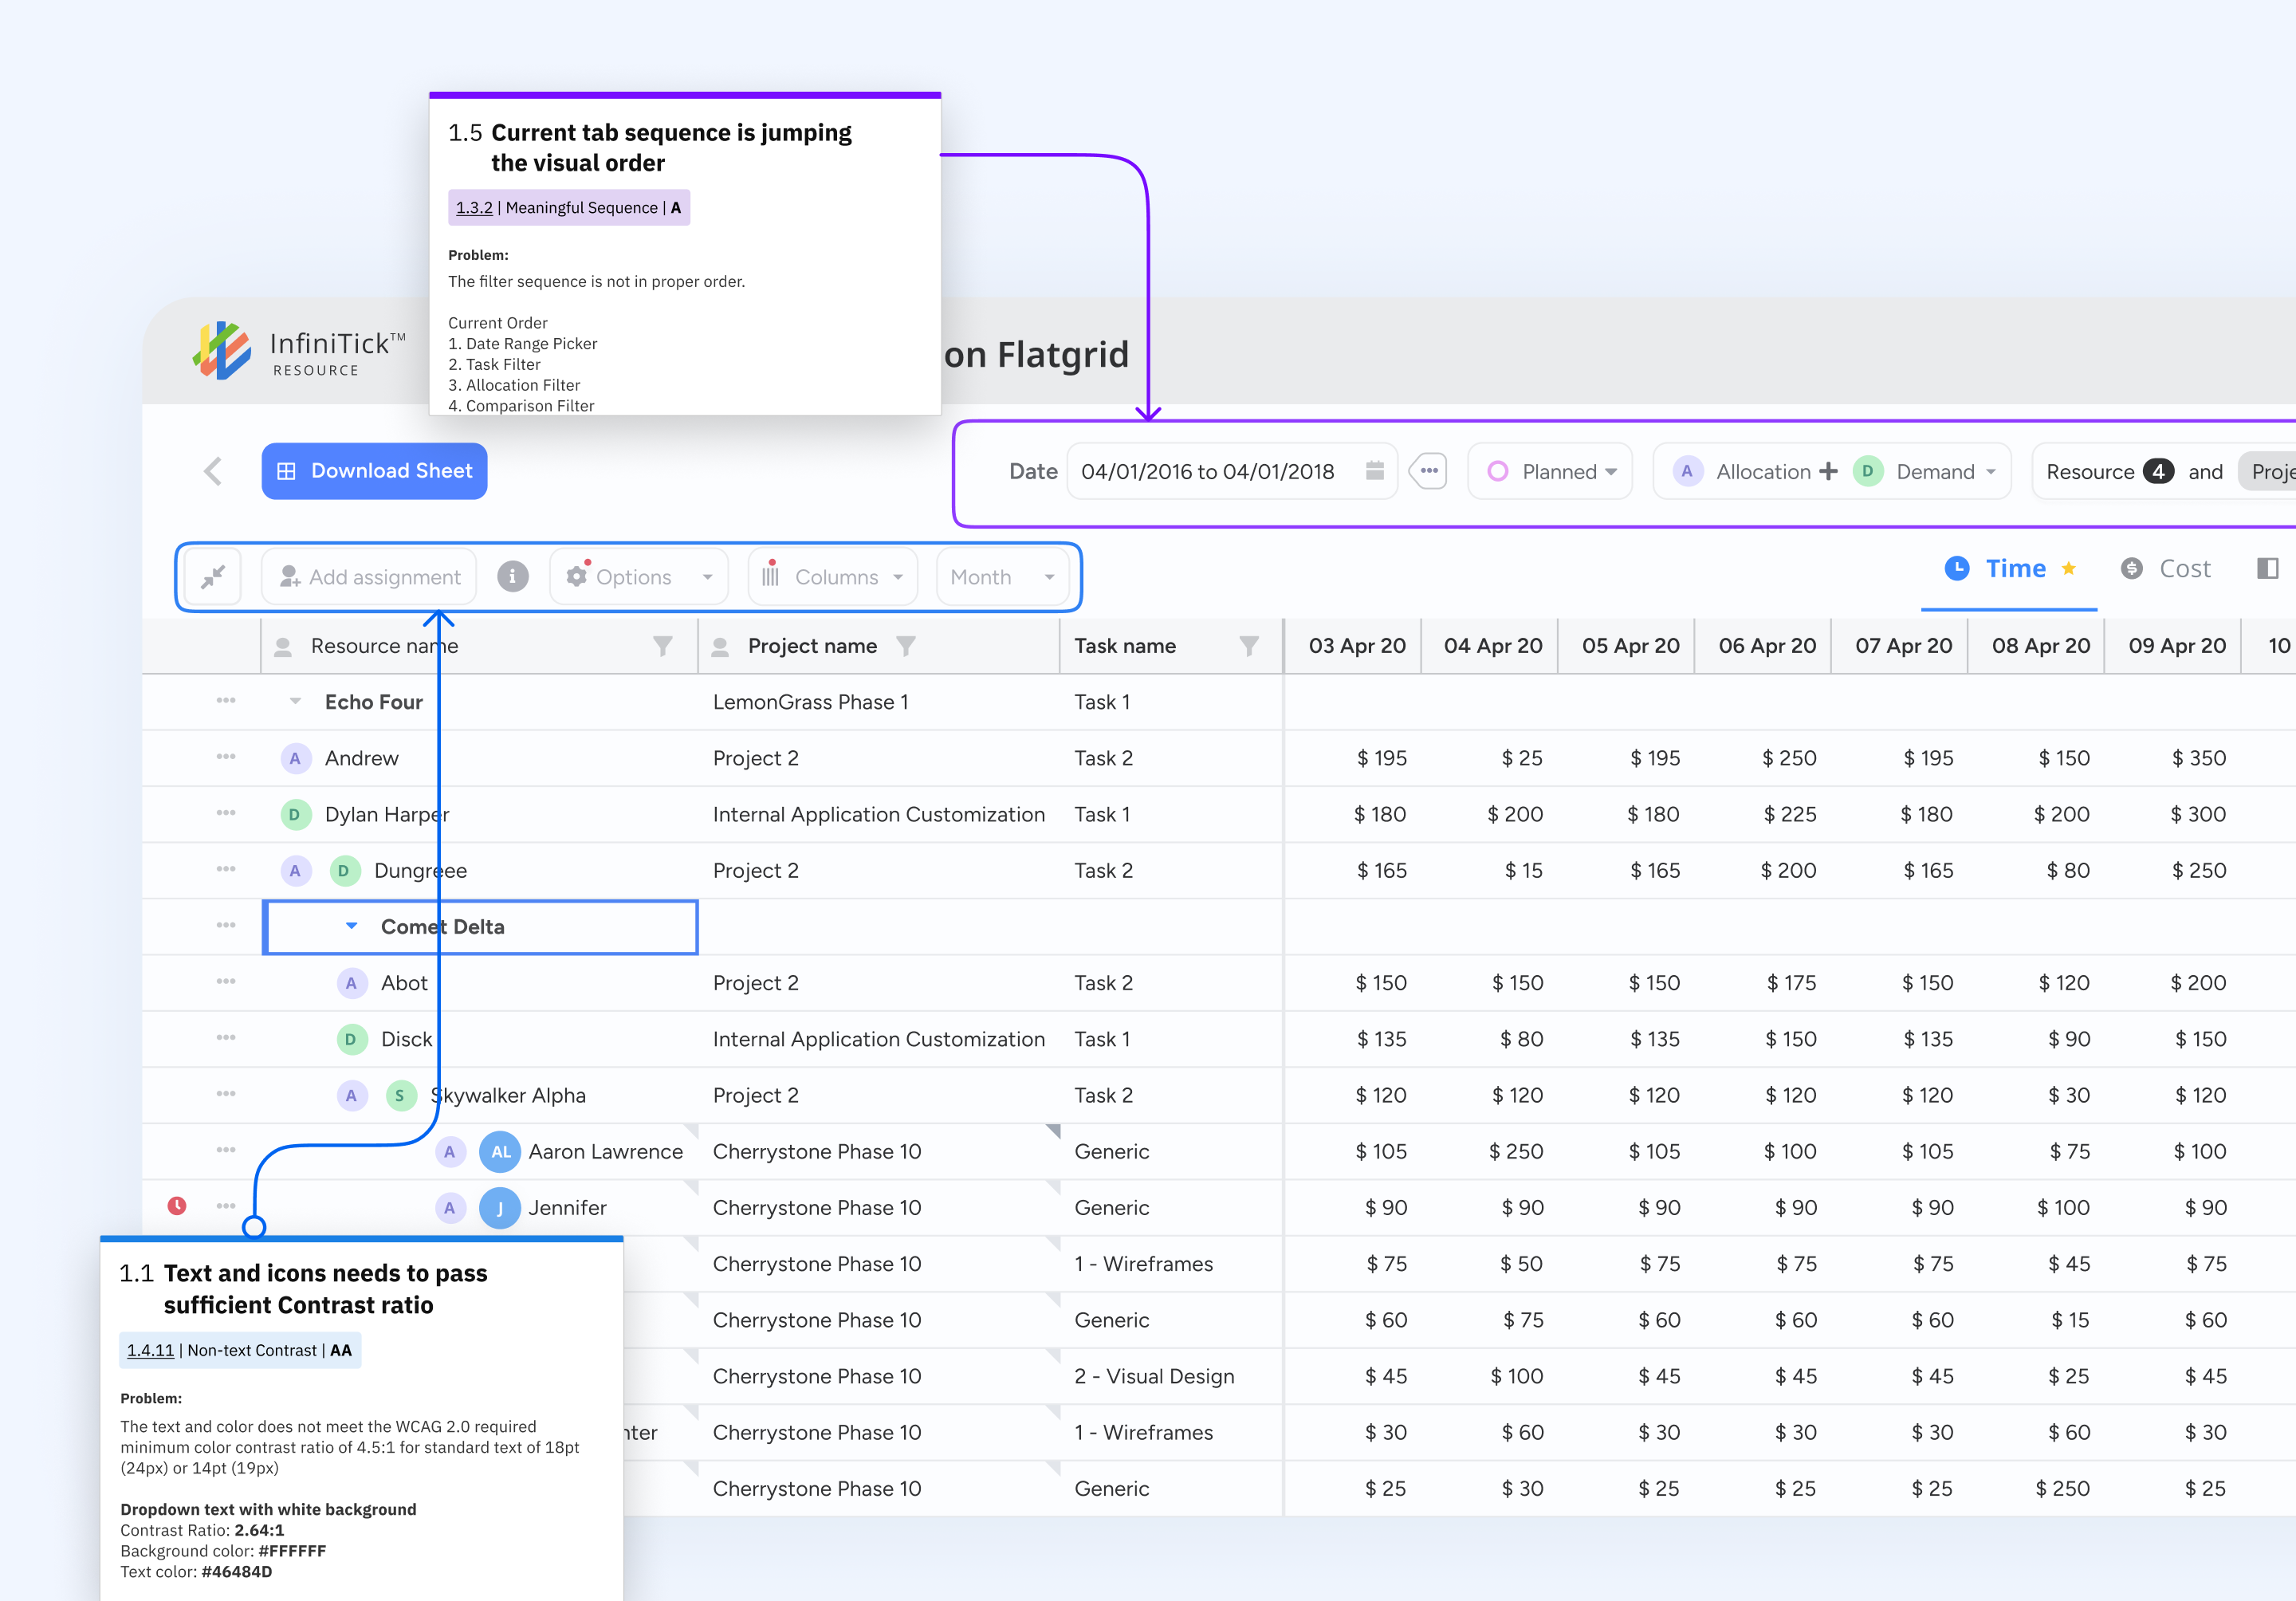Open the Month view dropdown
Image resolution: width=2296 pixels, height=1601 pixels.
1001,577
